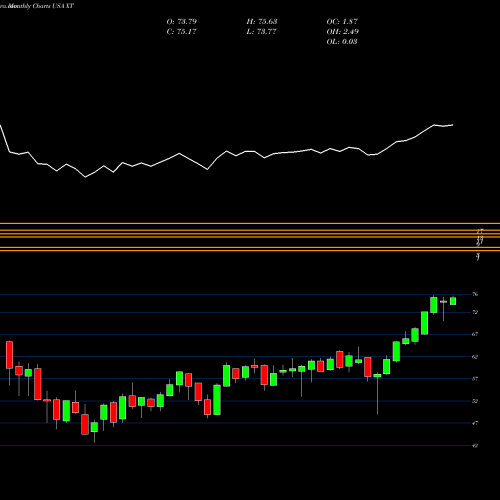Select the open value 'O: 73.79'
This screenshot has width=500, height=500.
tap(182, 22)
